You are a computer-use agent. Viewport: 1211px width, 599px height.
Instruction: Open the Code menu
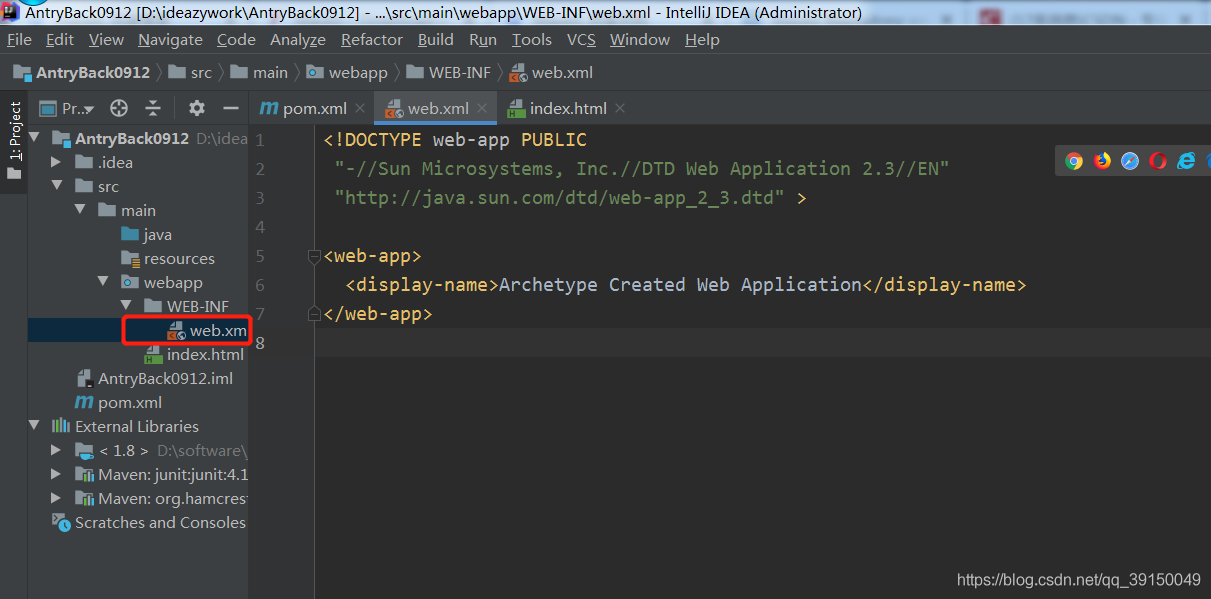[236, 39]
